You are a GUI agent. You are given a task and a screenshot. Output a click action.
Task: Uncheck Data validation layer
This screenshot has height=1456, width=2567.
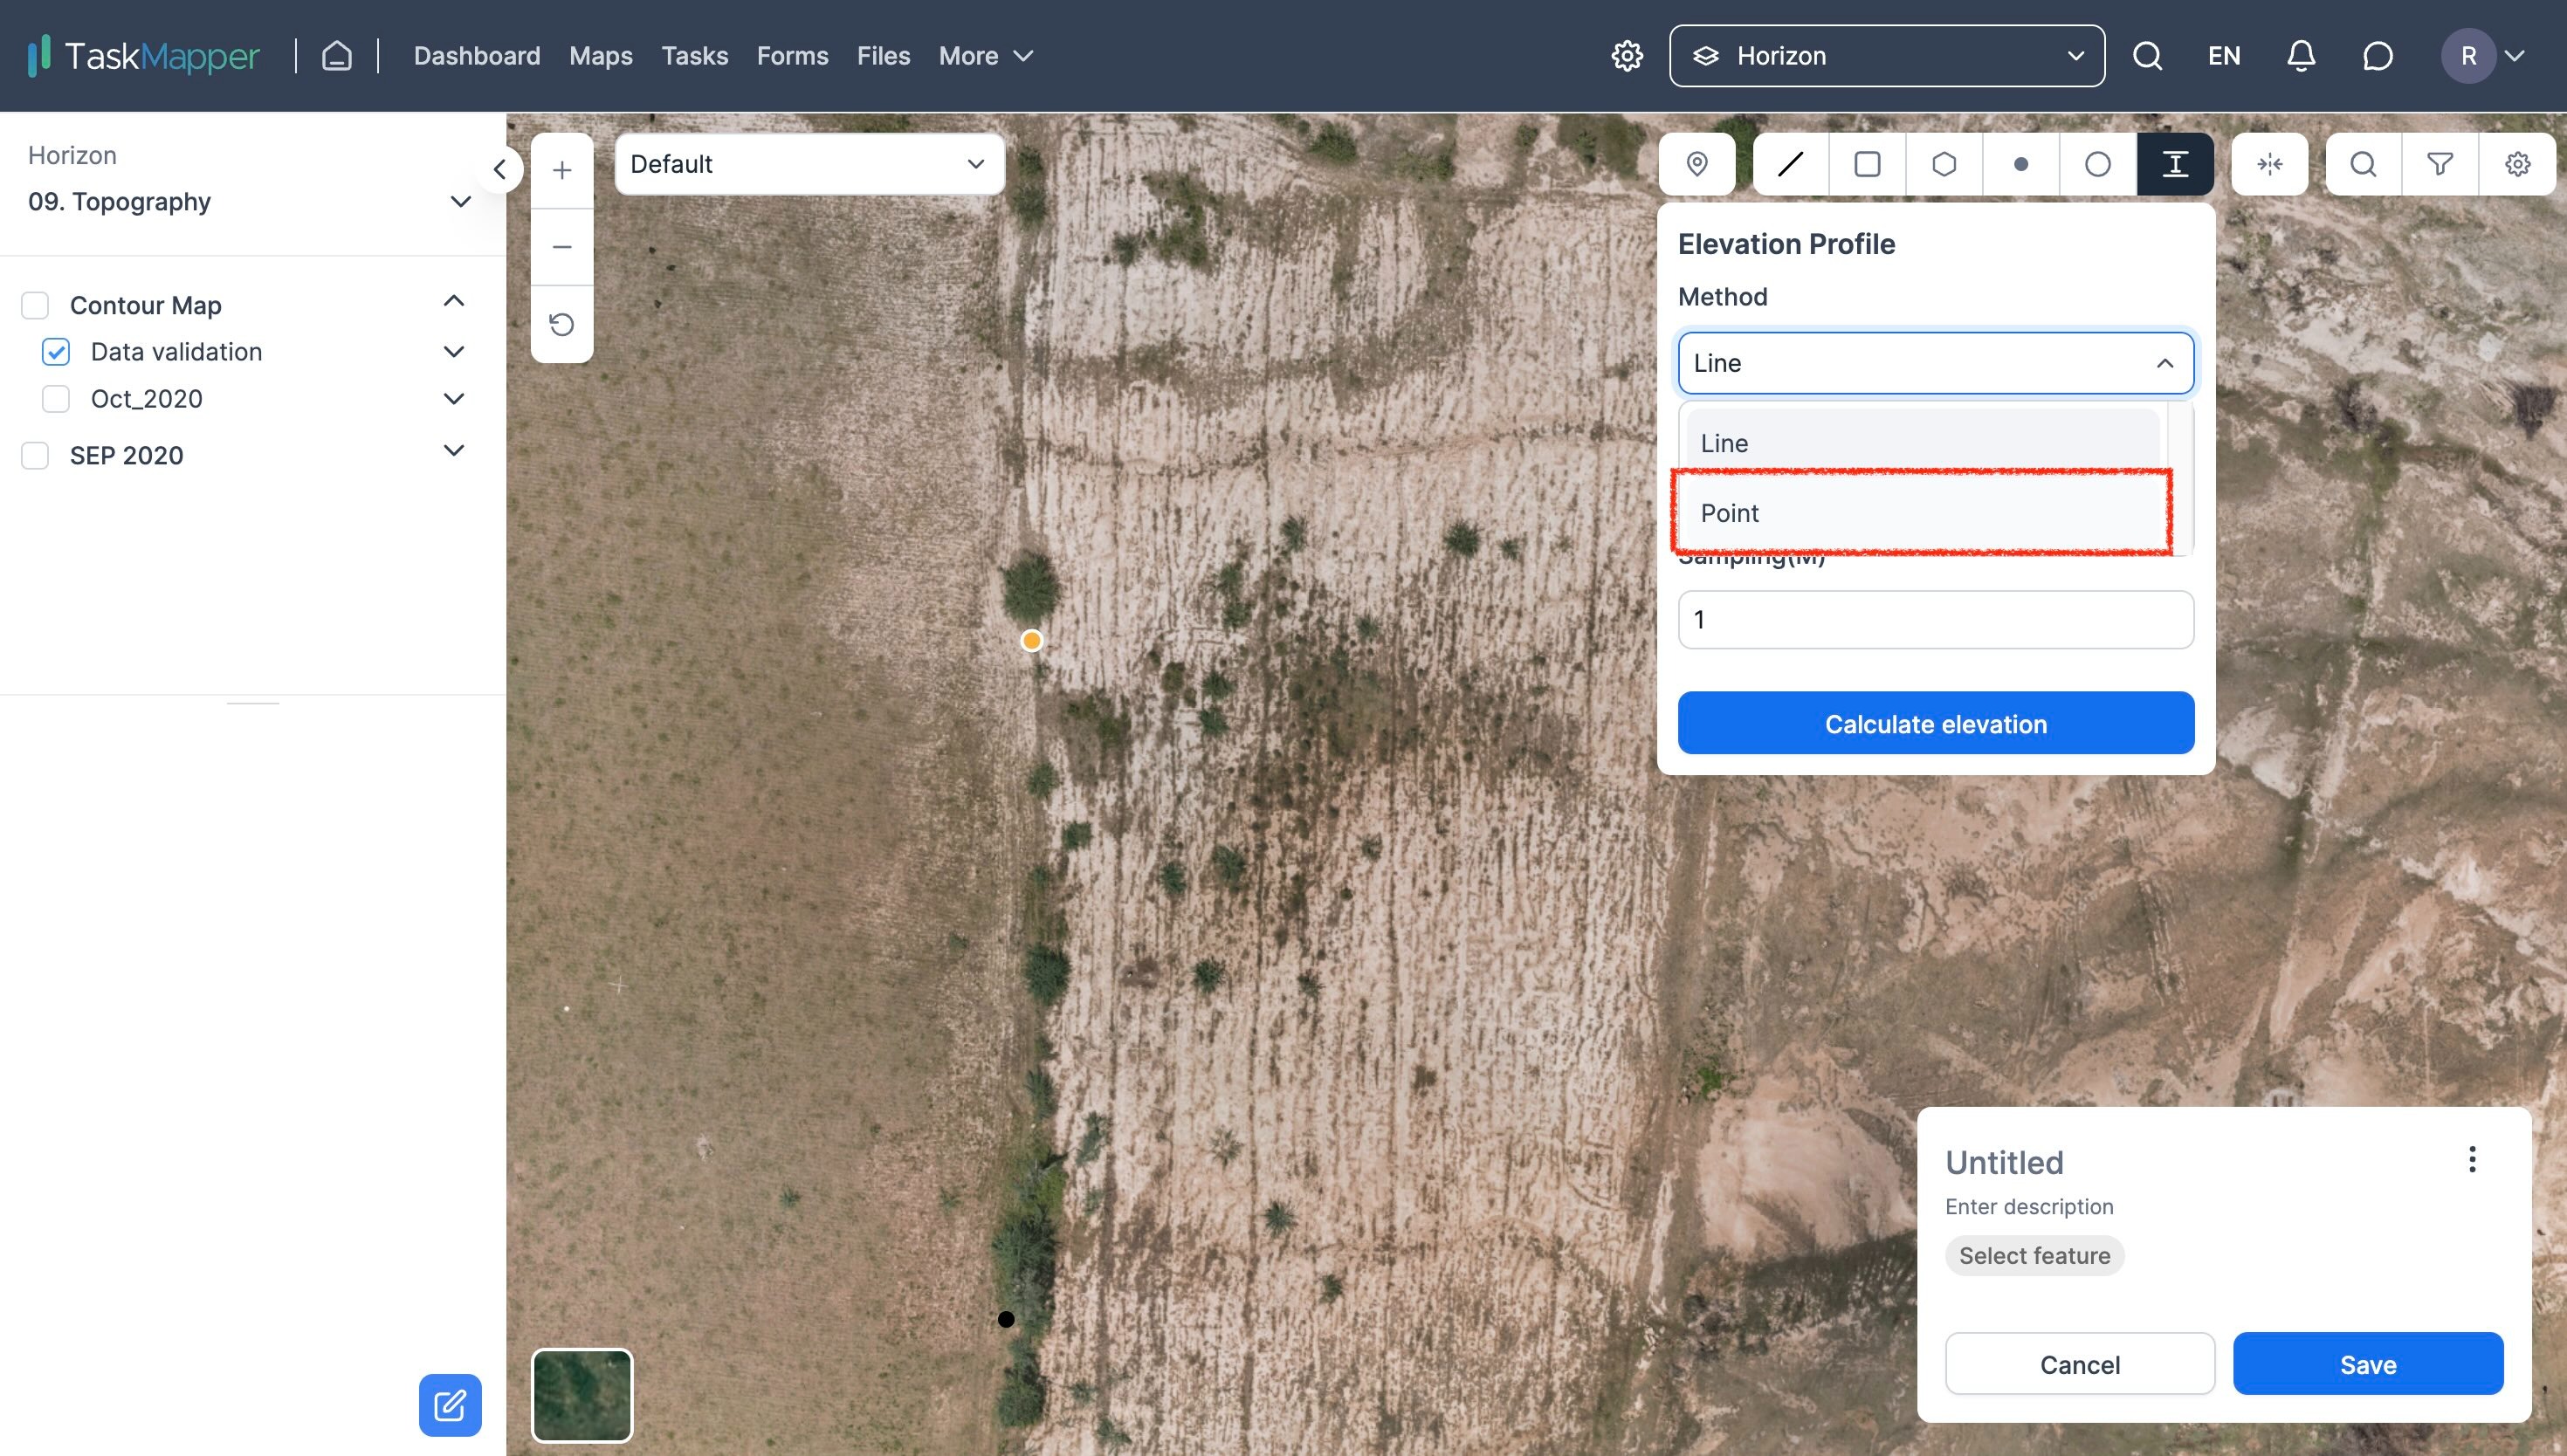pos(56,352)
